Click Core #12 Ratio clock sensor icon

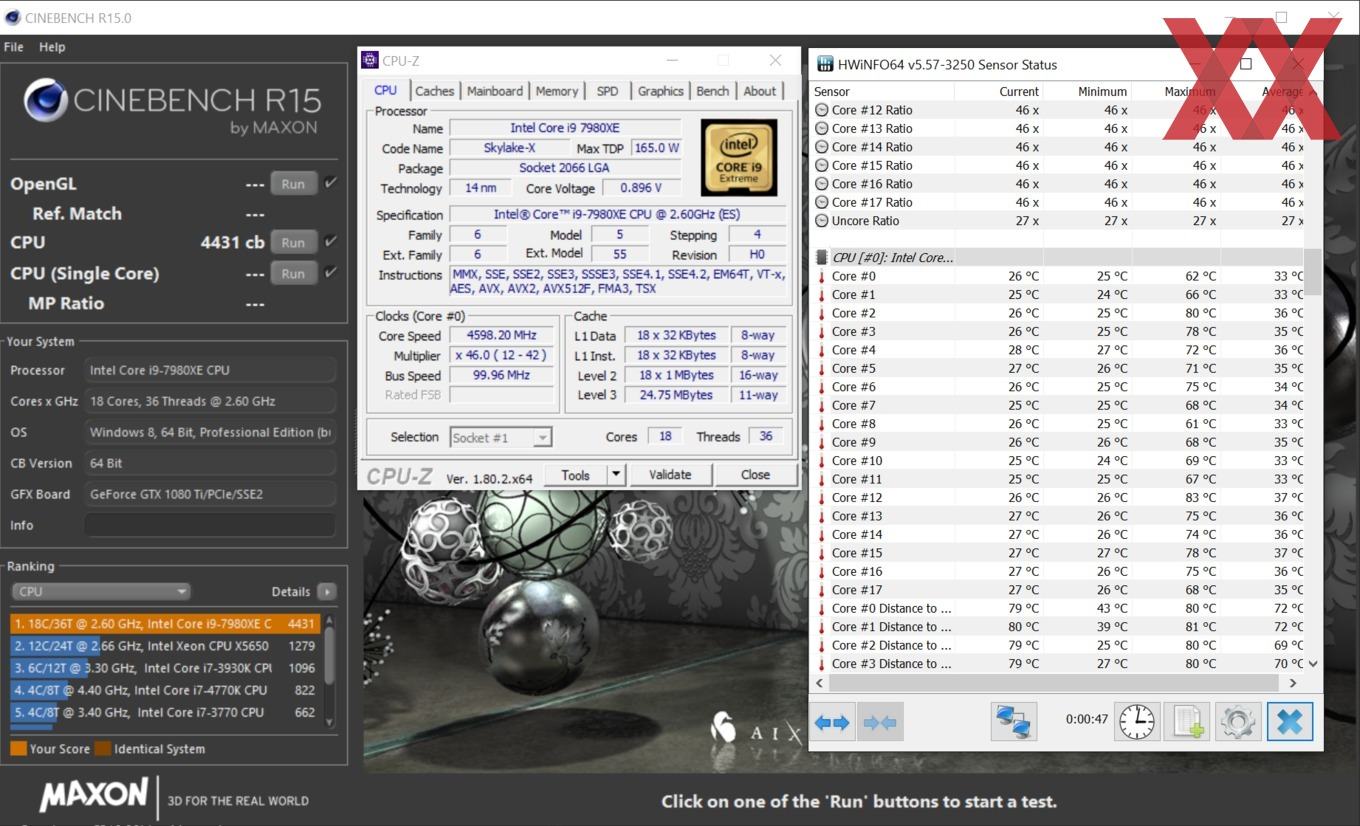click(822, 110)
